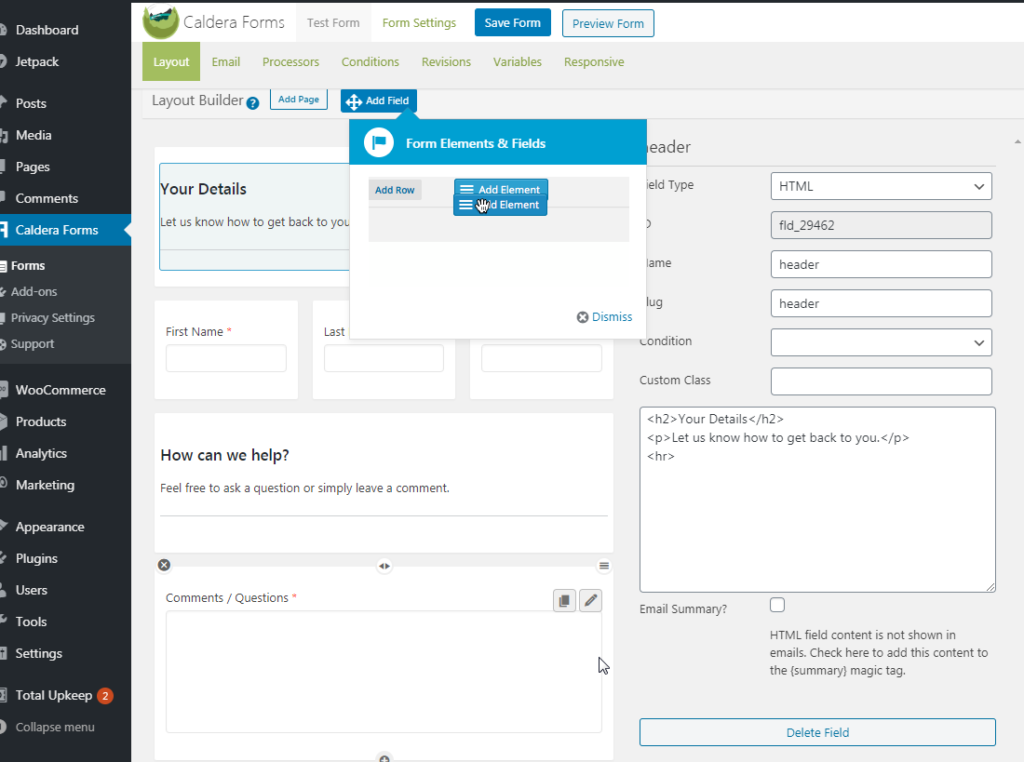
Task: Open Total Upkeep notification badge
Action: click(105, 695)
